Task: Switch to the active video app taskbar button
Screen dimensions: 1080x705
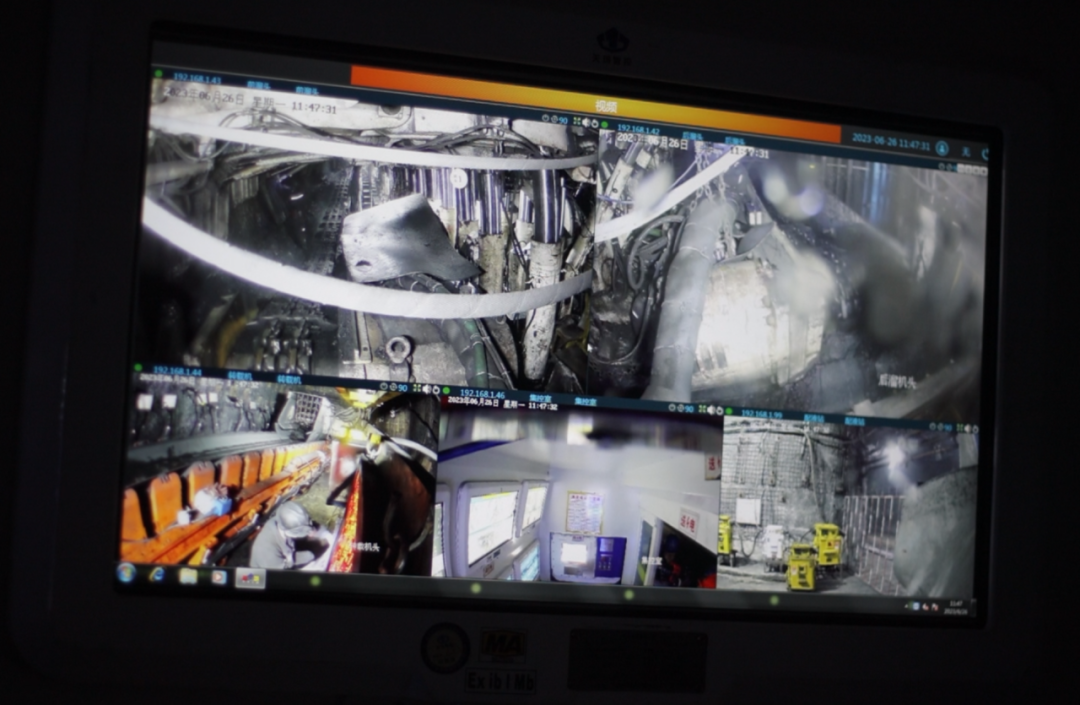Action: click(x=250, y=578)
